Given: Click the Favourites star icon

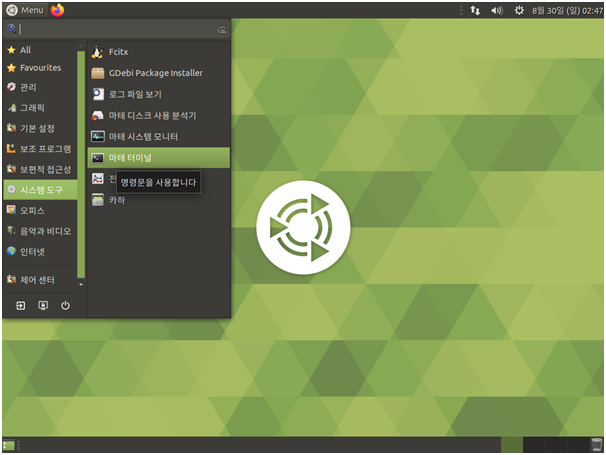Looking at the screenshot, I should point(12,68).
